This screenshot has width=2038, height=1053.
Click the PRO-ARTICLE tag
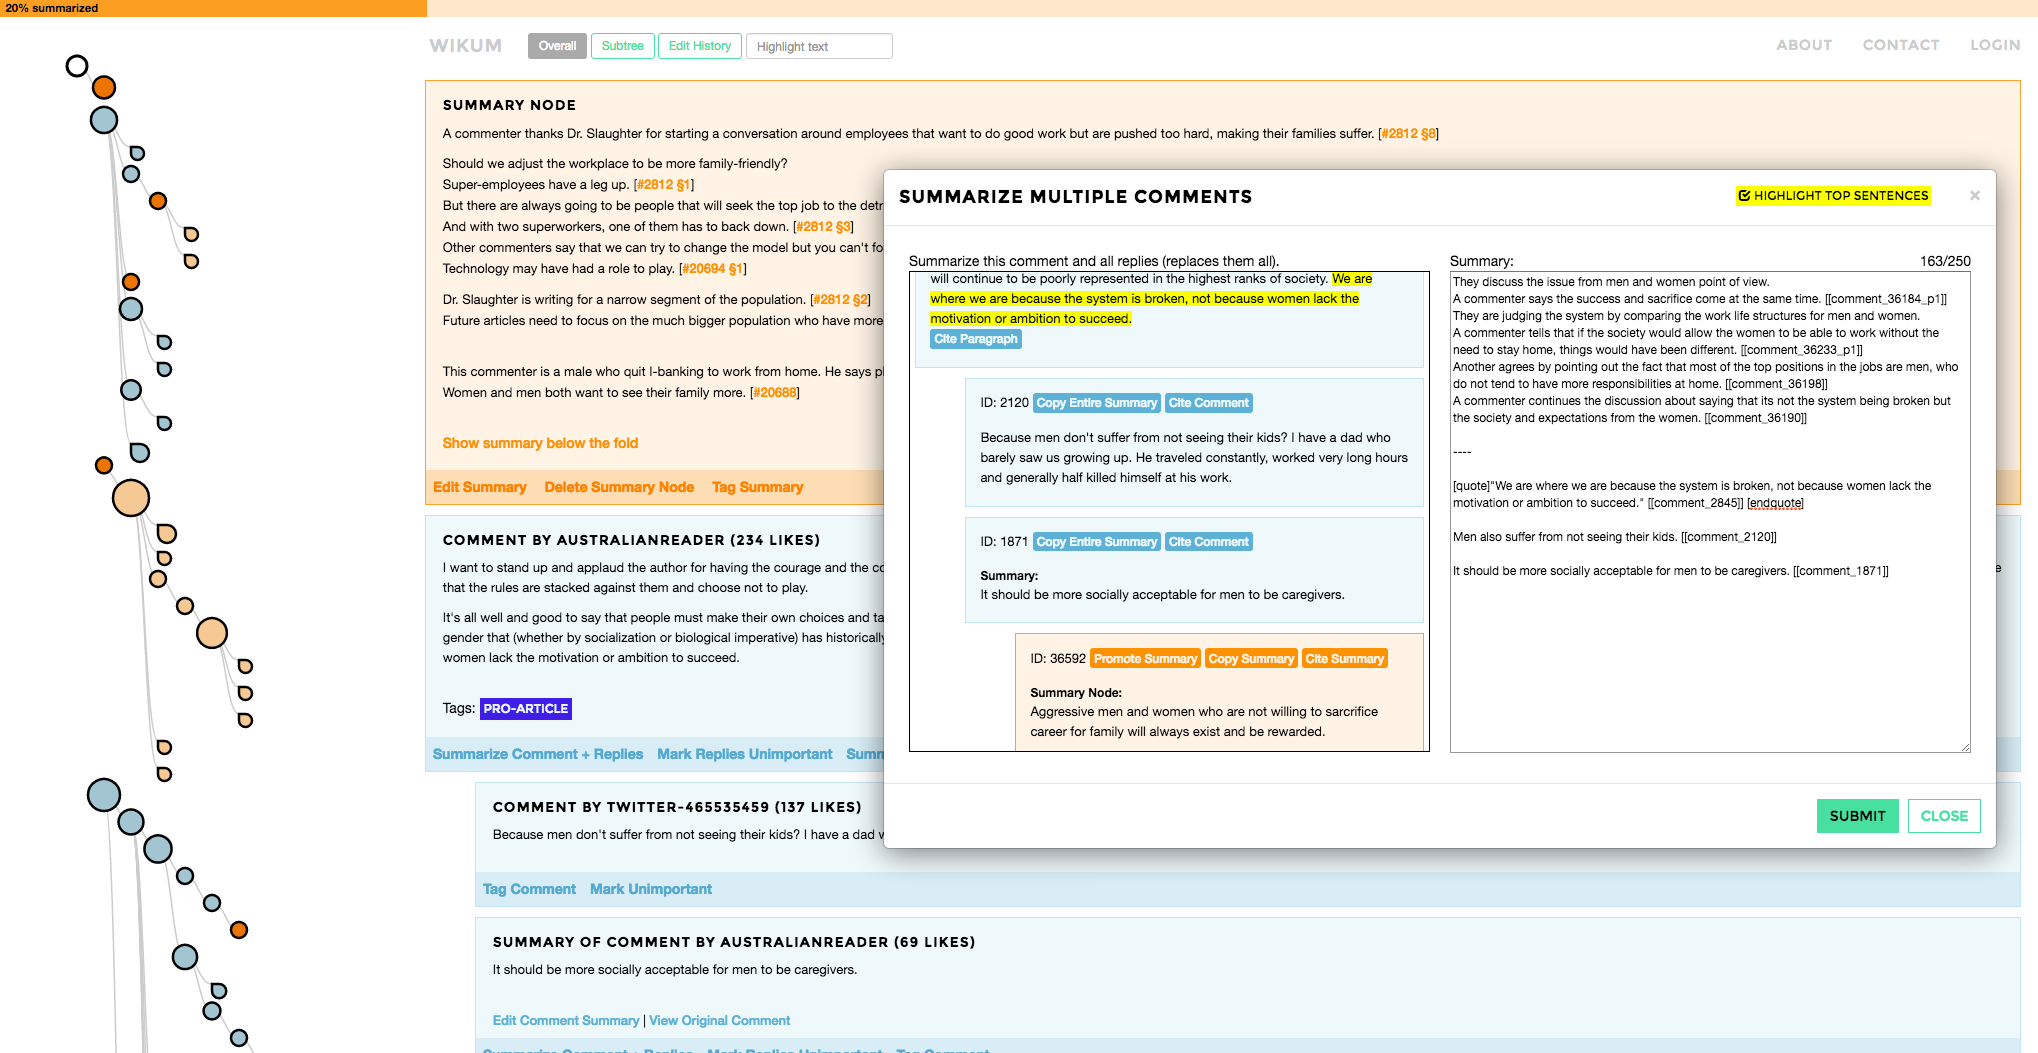(525, 709)
